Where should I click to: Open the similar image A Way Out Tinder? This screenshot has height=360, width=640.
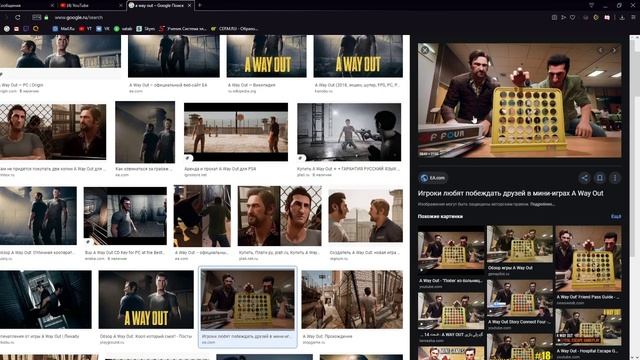(x=451, y=251)
